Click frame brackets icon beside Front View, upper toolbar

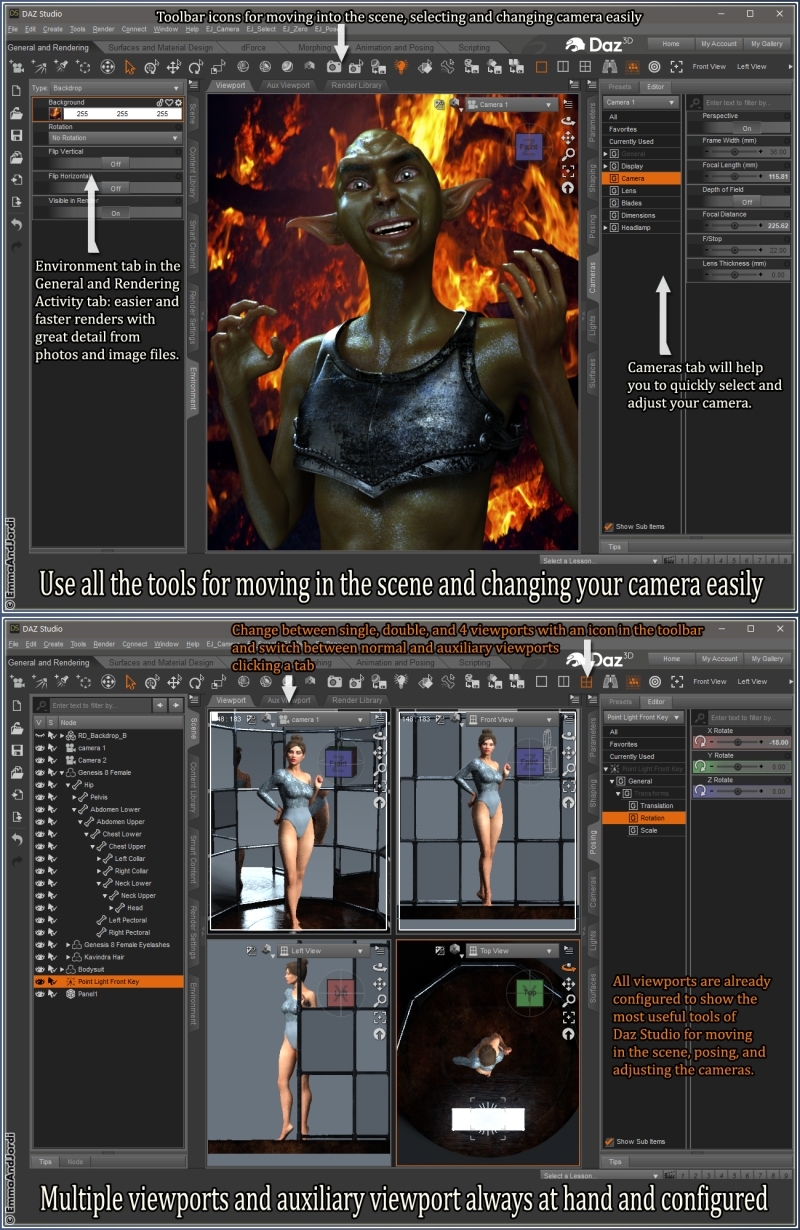tap(677, 67)
